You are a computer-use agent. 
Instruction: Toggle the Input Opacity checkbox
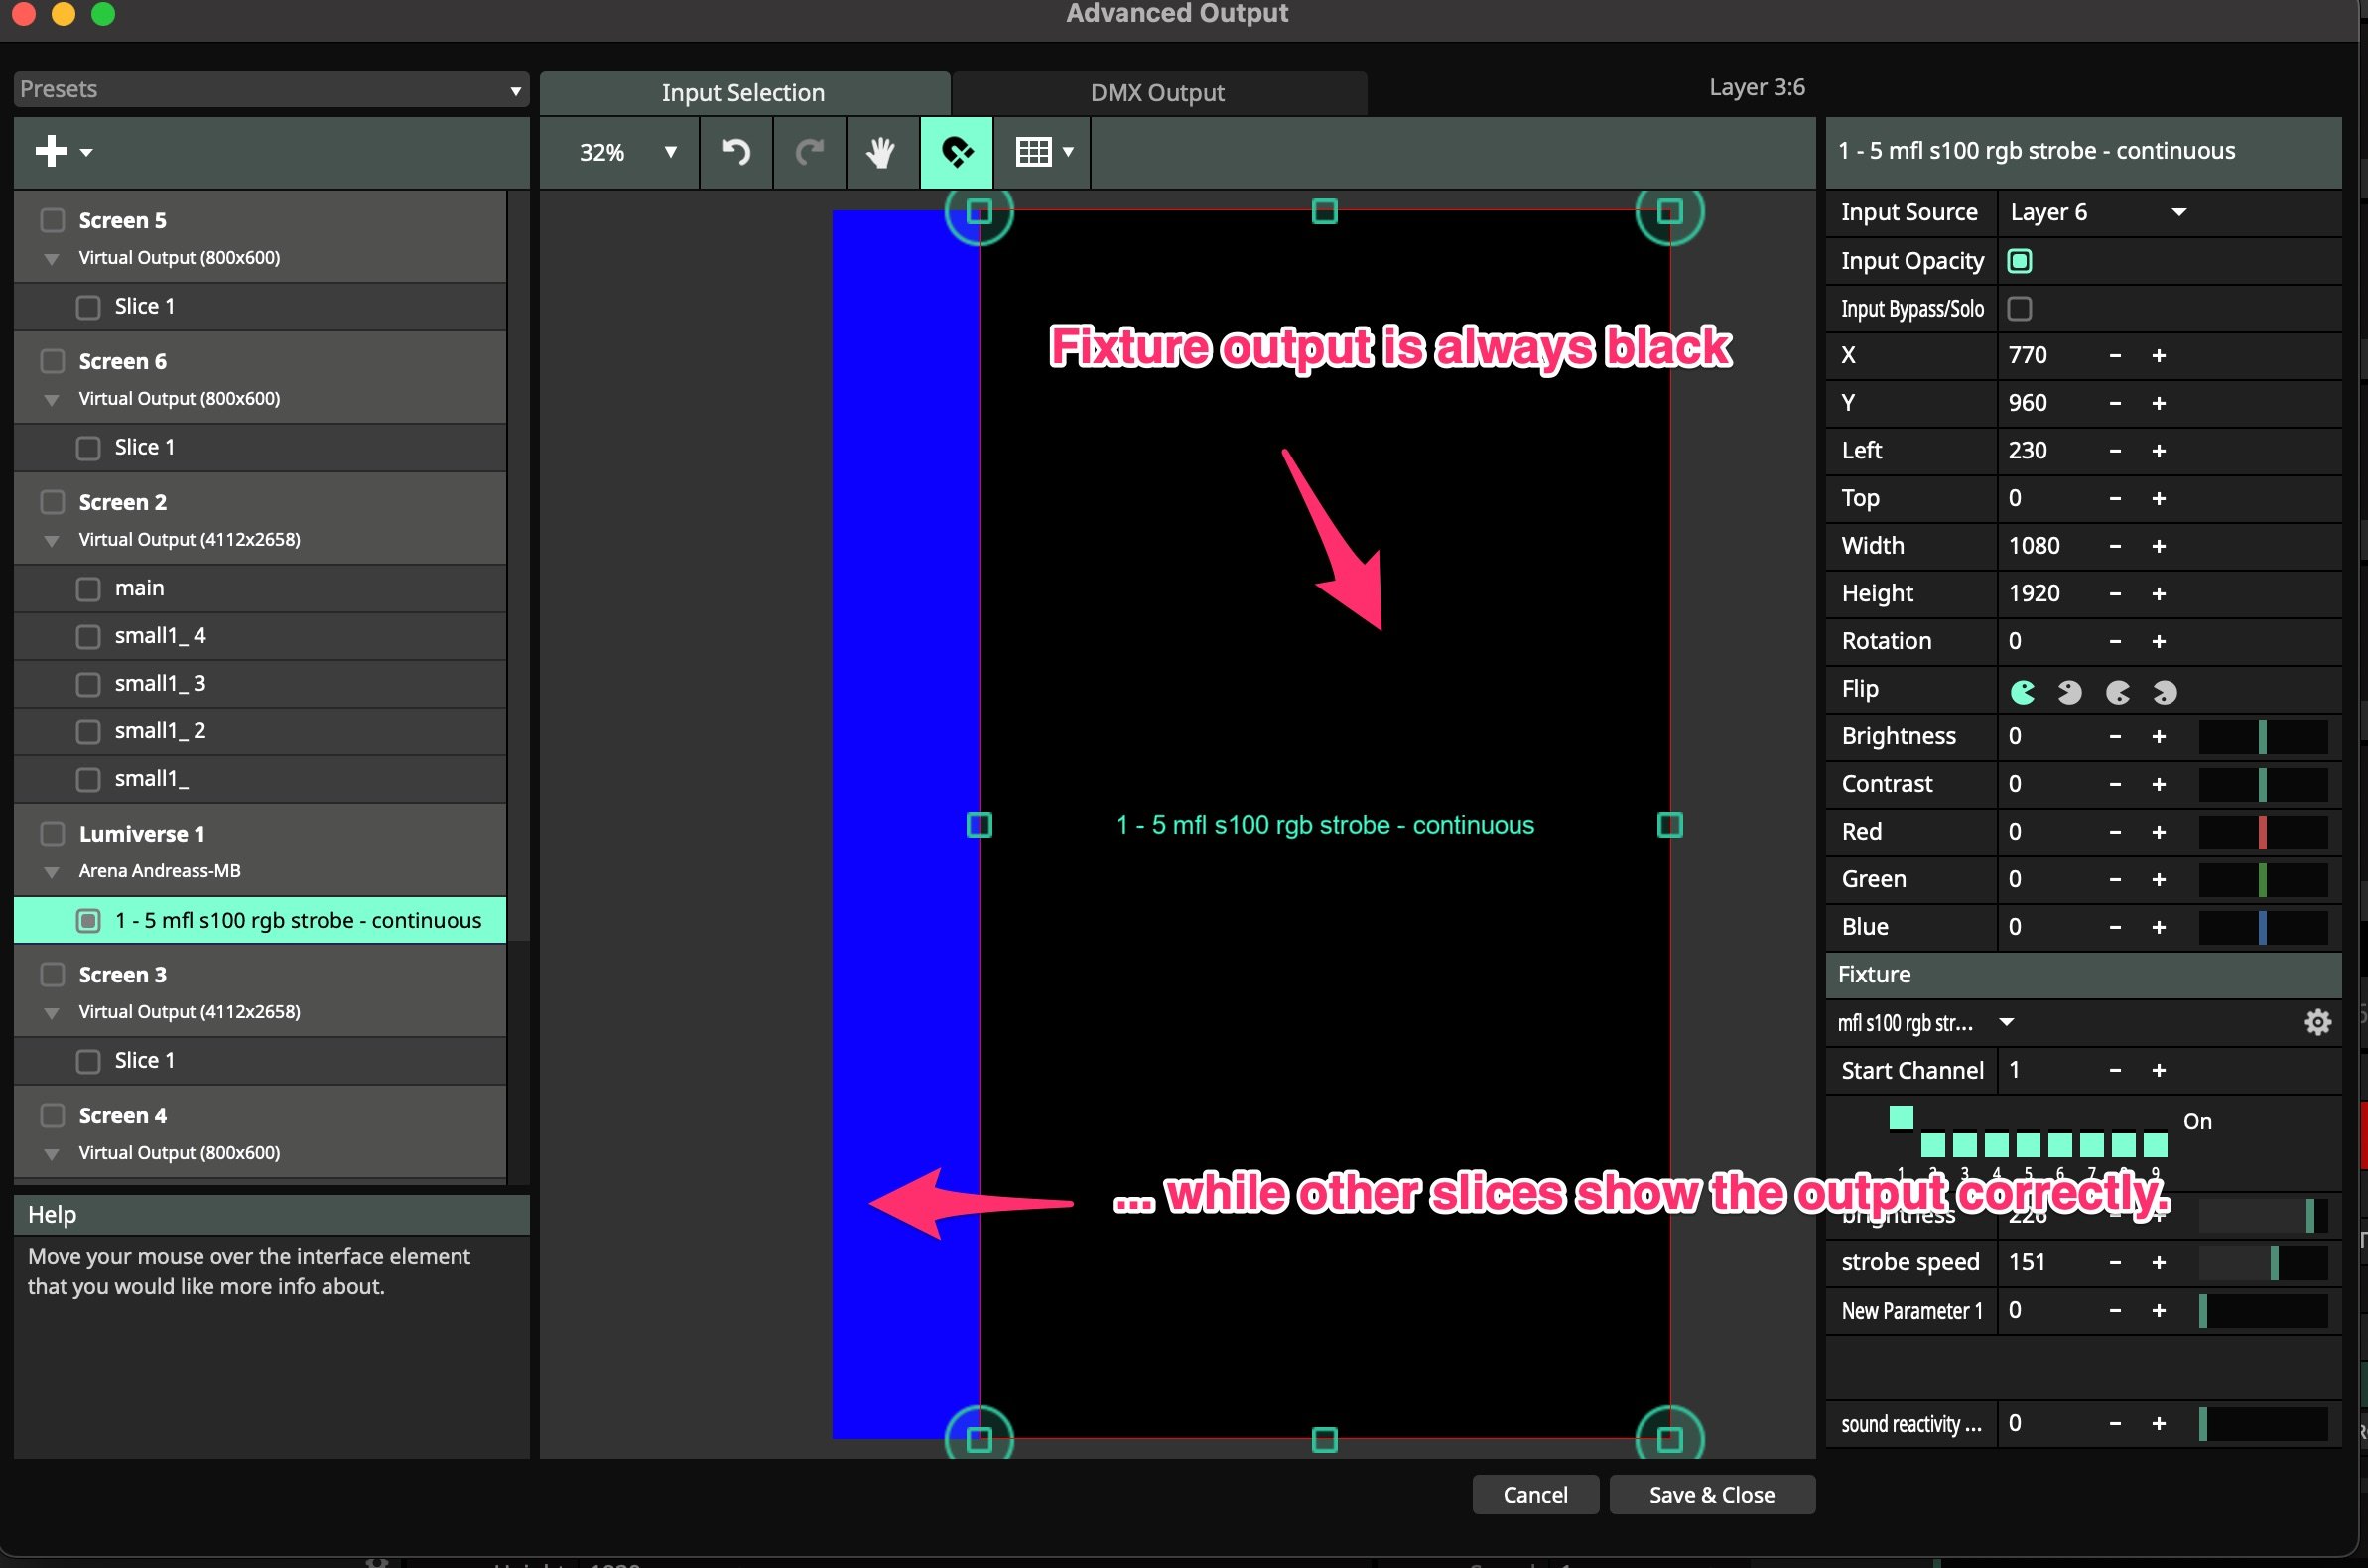[x=2019, y=261]
